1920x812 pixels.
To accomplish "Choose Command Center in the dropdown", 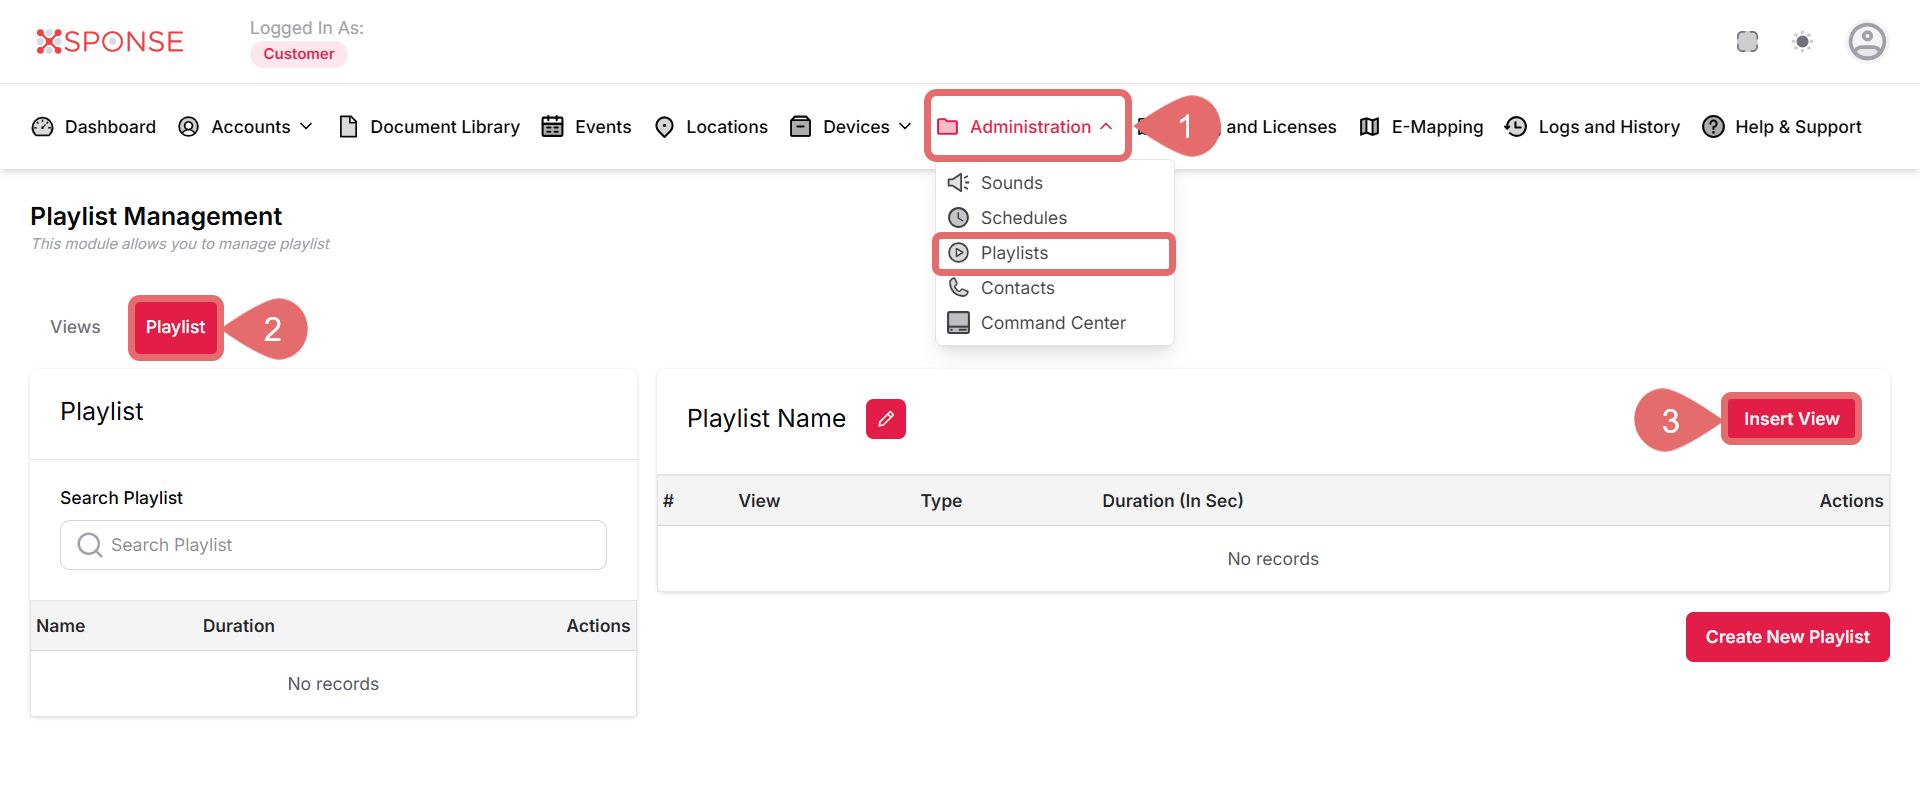I will pos(1052,323).
